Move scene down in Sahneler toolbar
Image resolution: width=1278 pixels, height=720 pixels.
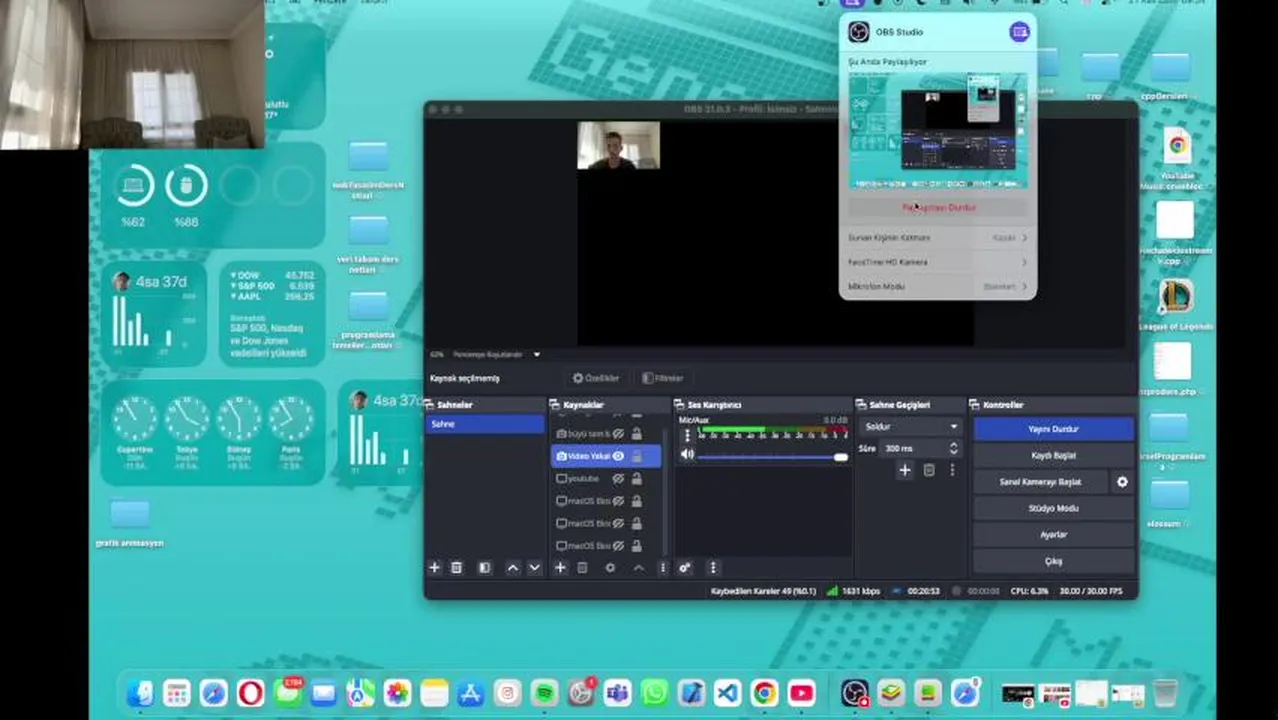(534, 567)
